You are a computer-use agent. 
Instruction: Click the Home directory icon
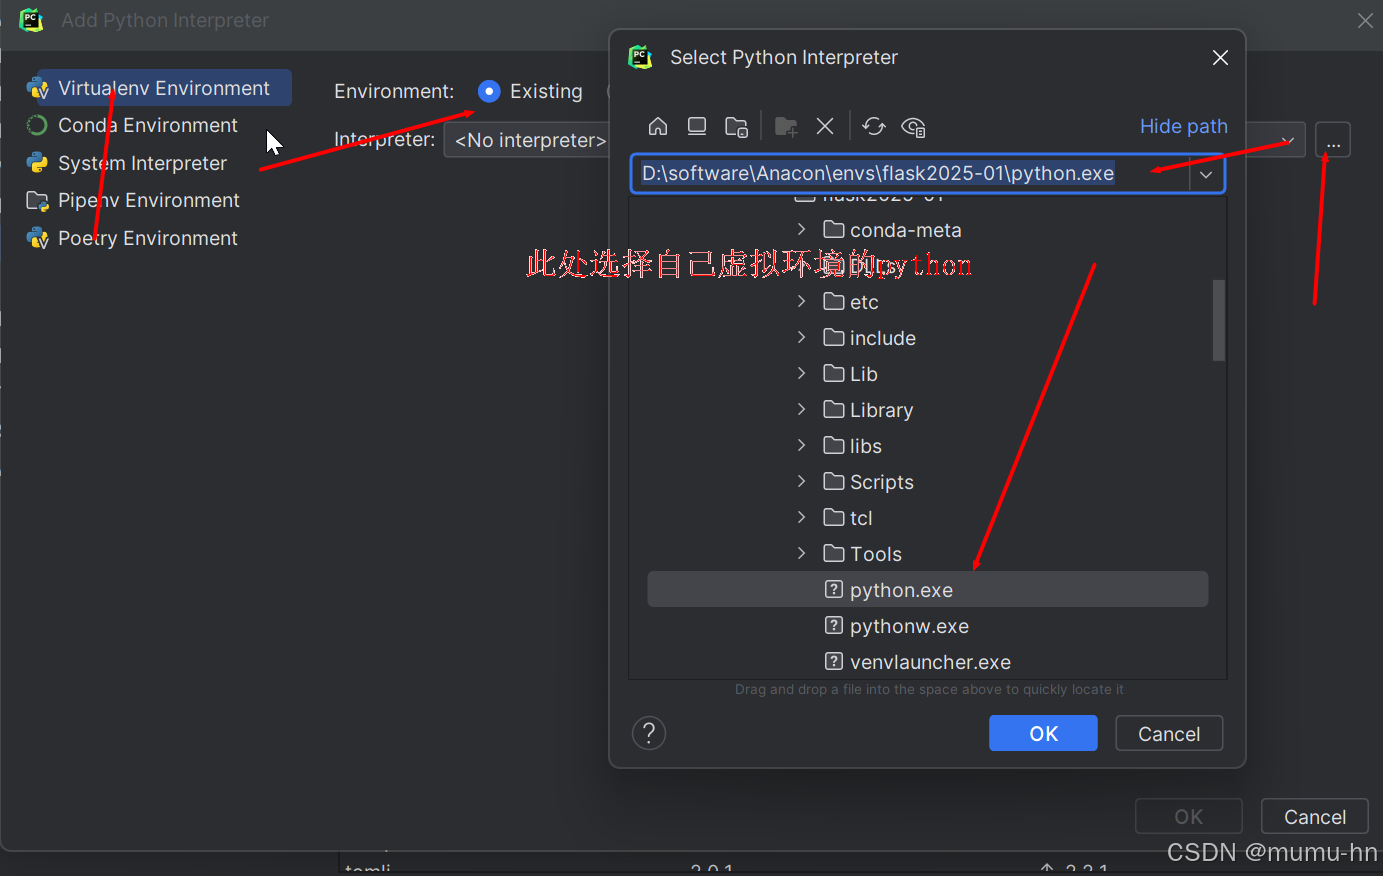click(658, 126)
